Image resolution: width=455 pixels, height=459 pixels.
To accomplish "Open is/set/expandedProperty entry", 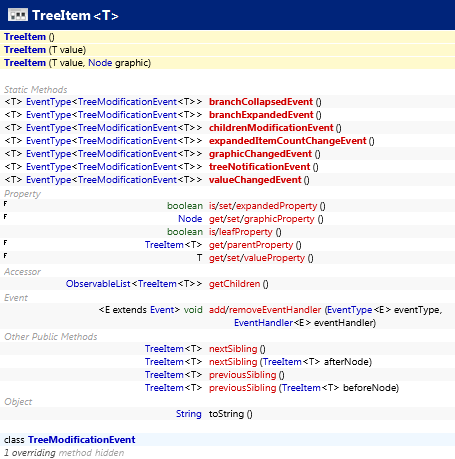I will click(263, 206).
